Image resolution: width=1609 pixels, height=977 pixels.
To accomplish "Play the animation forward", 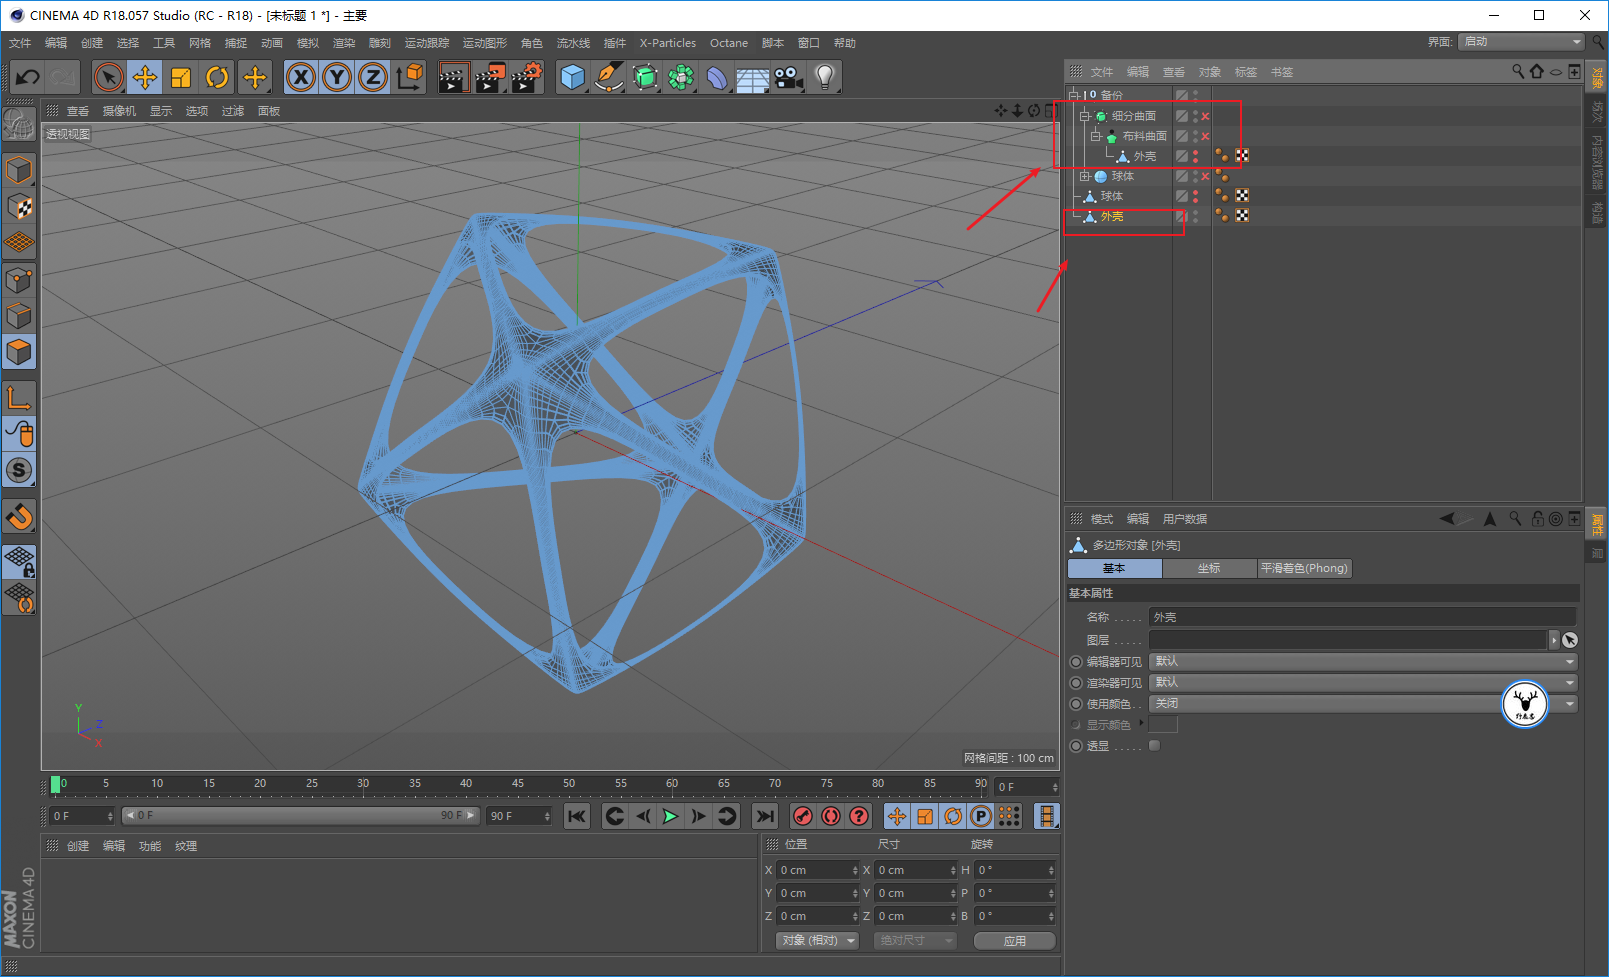I will (670, 816).
